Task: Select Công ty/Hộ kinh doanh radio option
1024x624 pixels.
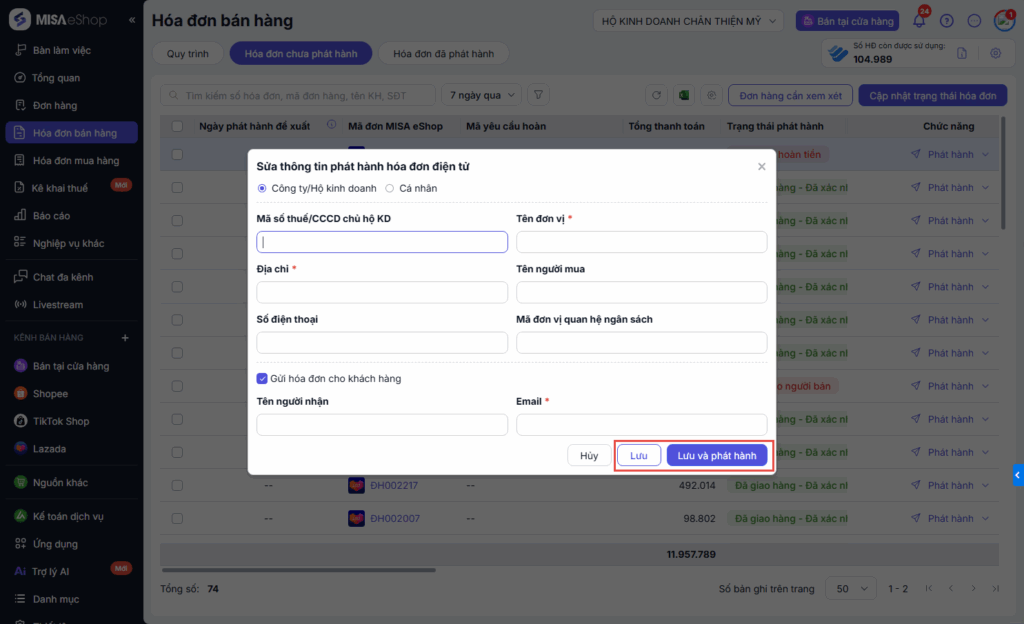Action: click(x=262, y=188)
